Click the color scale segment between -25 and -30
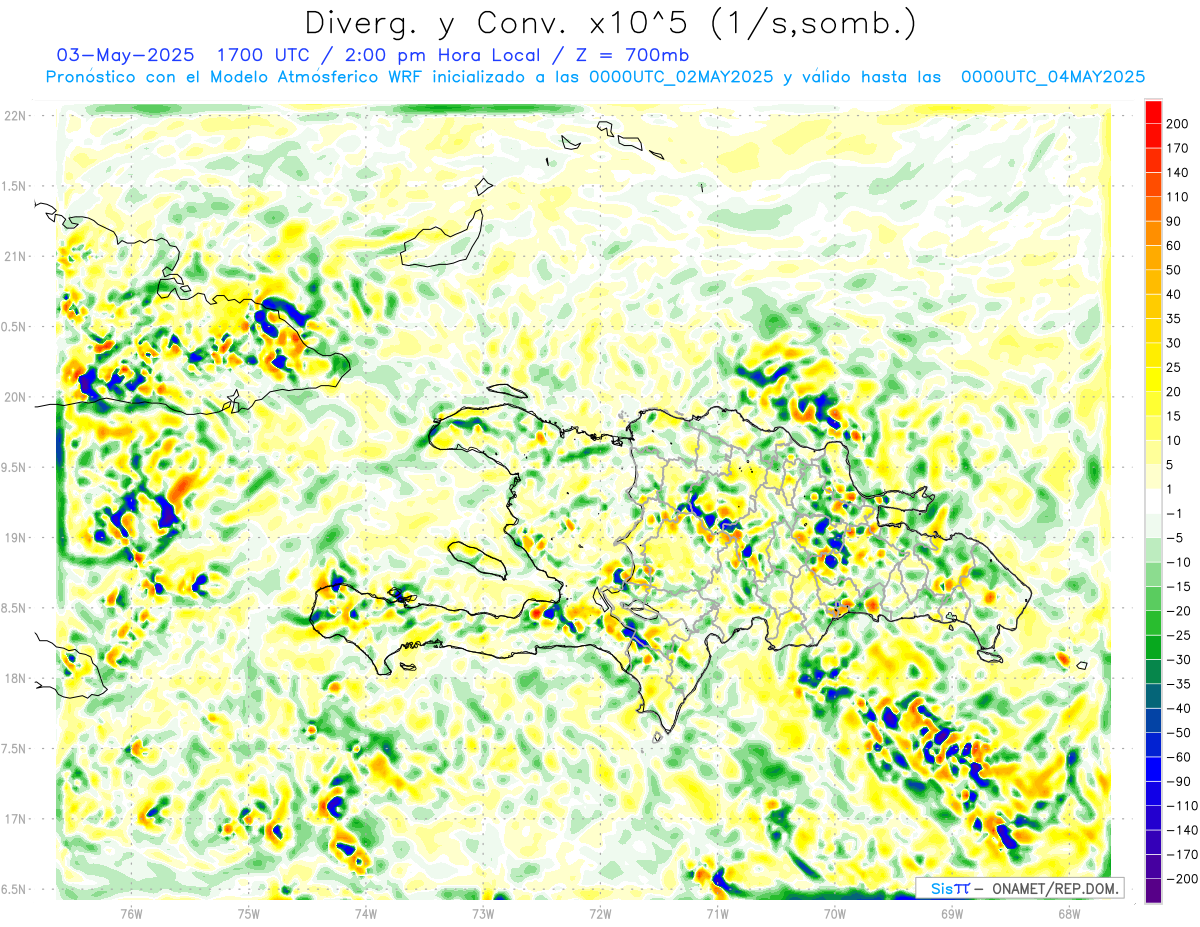The height and width of the screenshot is (927, 1200). [1154, 647]
